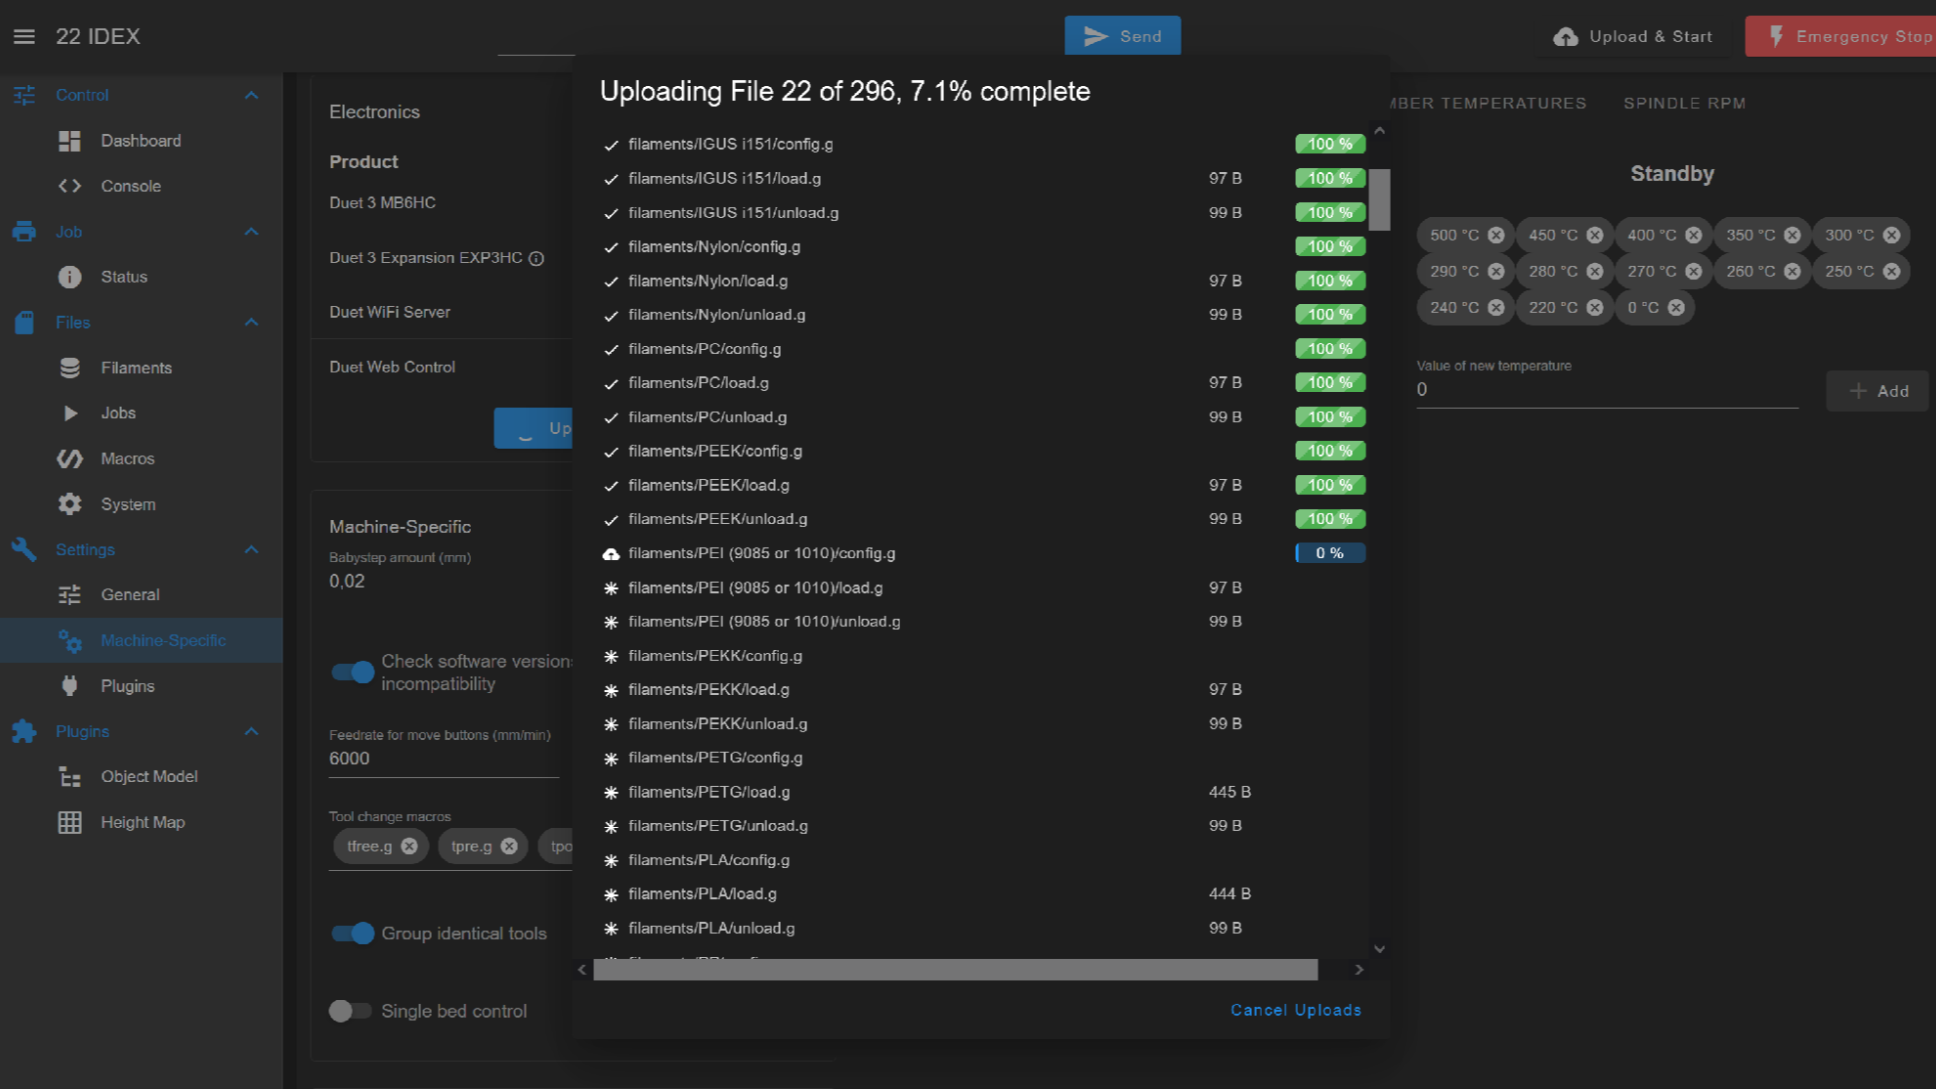The width and height of the screenshot is (1936, 1089).
Task: Click horizontal scroll right arrow in dialog
Action: 1359,970
